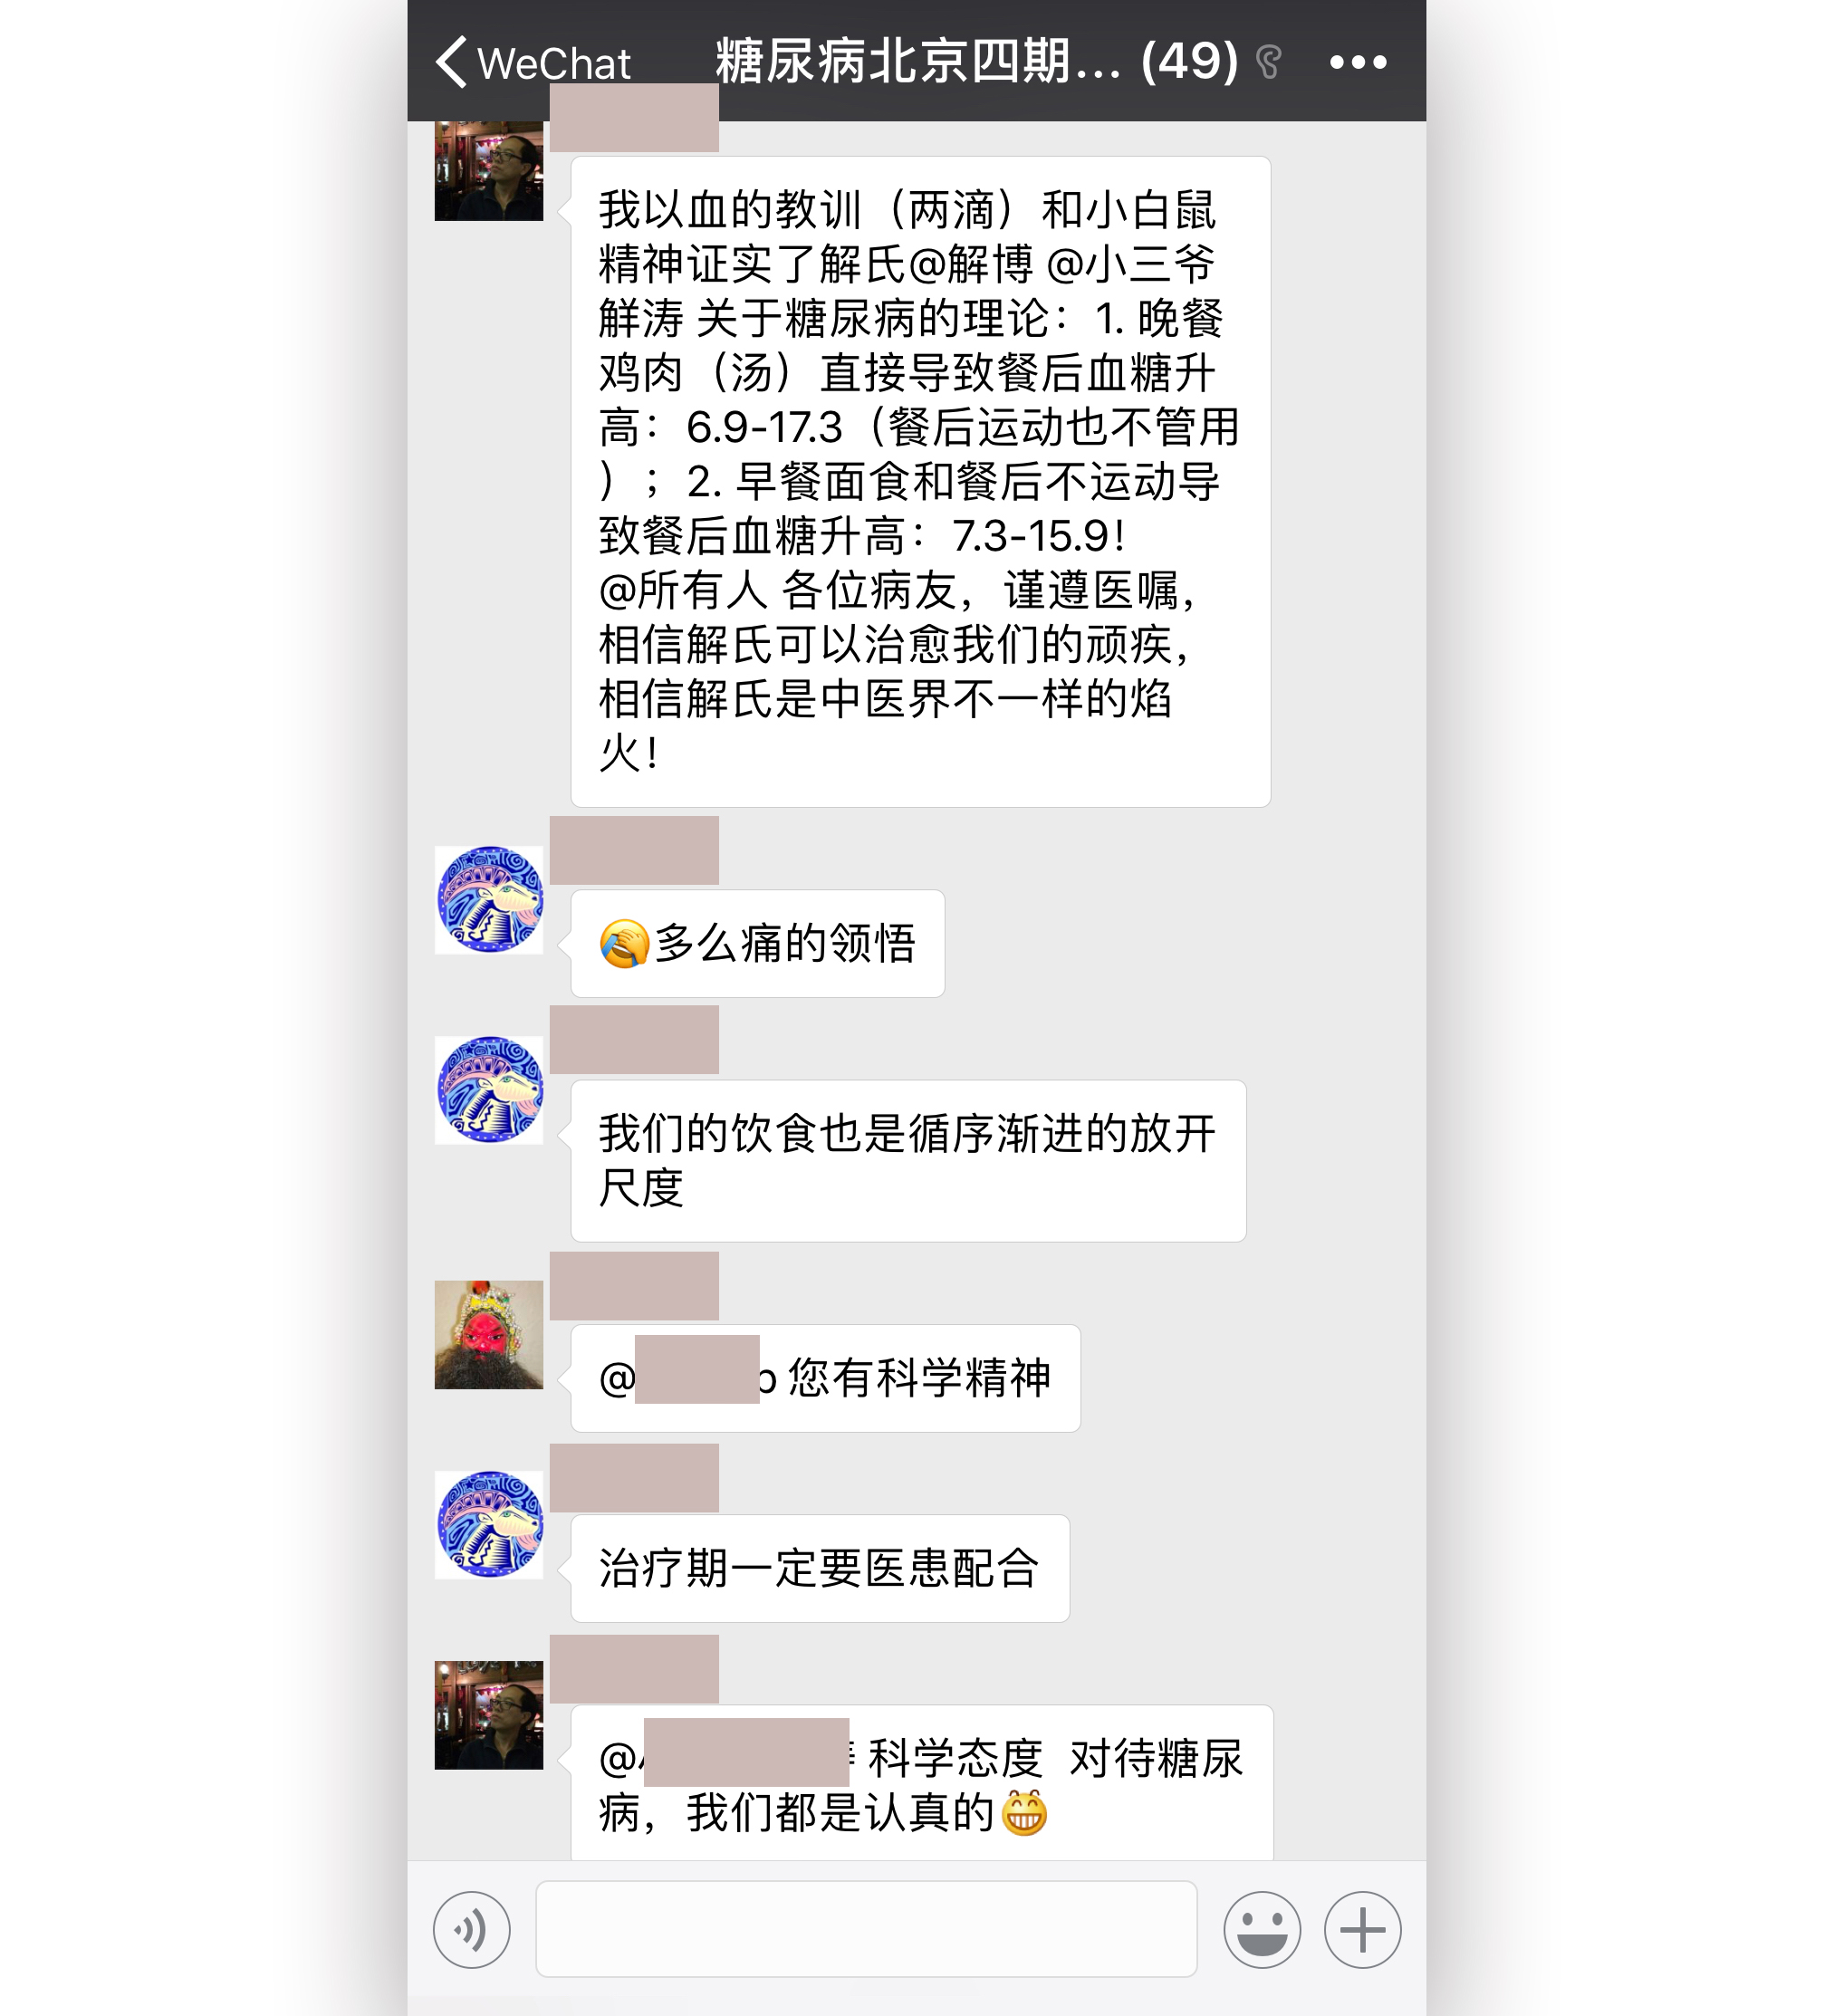1834x2016 pixels.
Task: Tap the back arrow to WeChat
Action: [452, 62]
